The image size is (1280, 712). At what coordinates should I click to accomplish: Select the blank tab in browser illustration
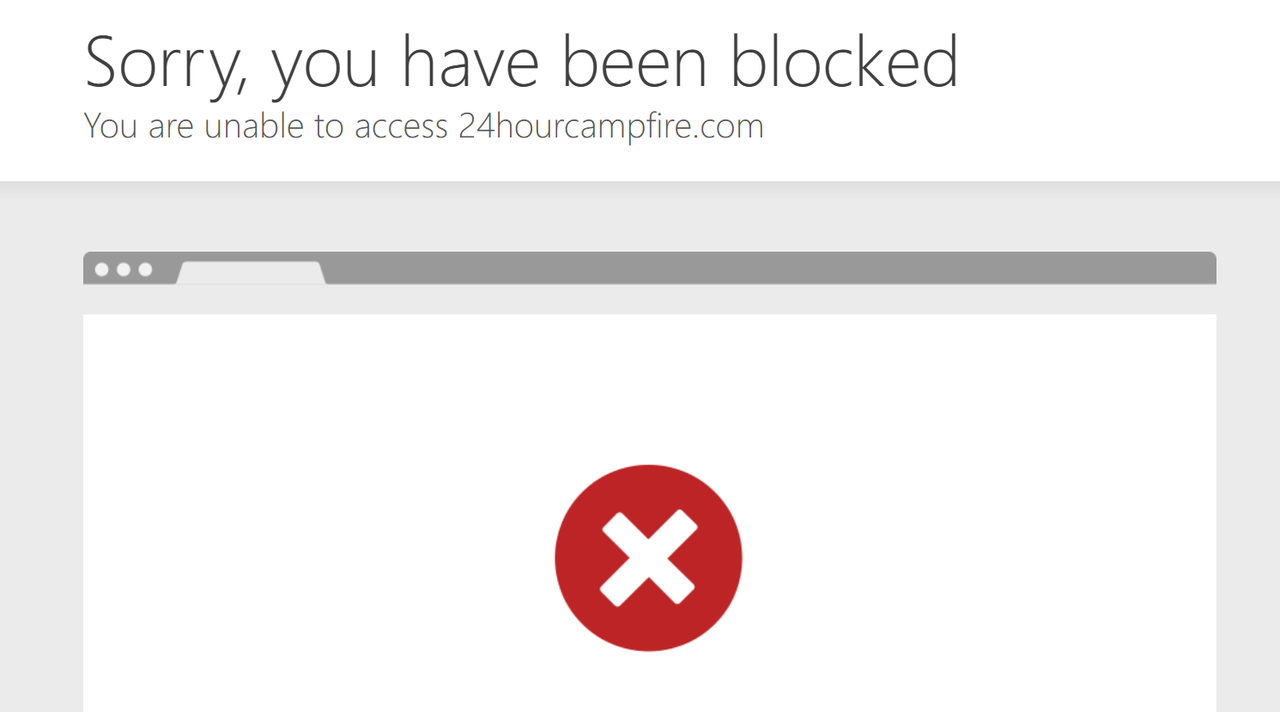[251, 273]
